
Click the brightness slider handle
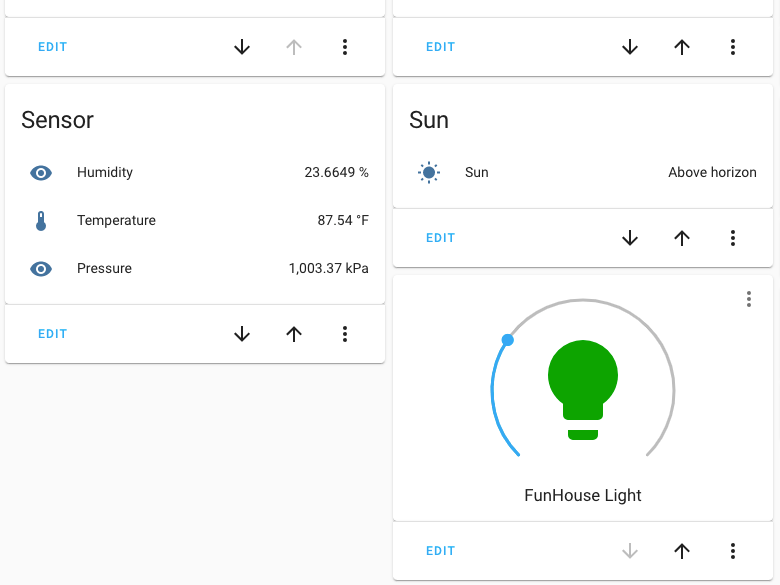coord(507,340)
